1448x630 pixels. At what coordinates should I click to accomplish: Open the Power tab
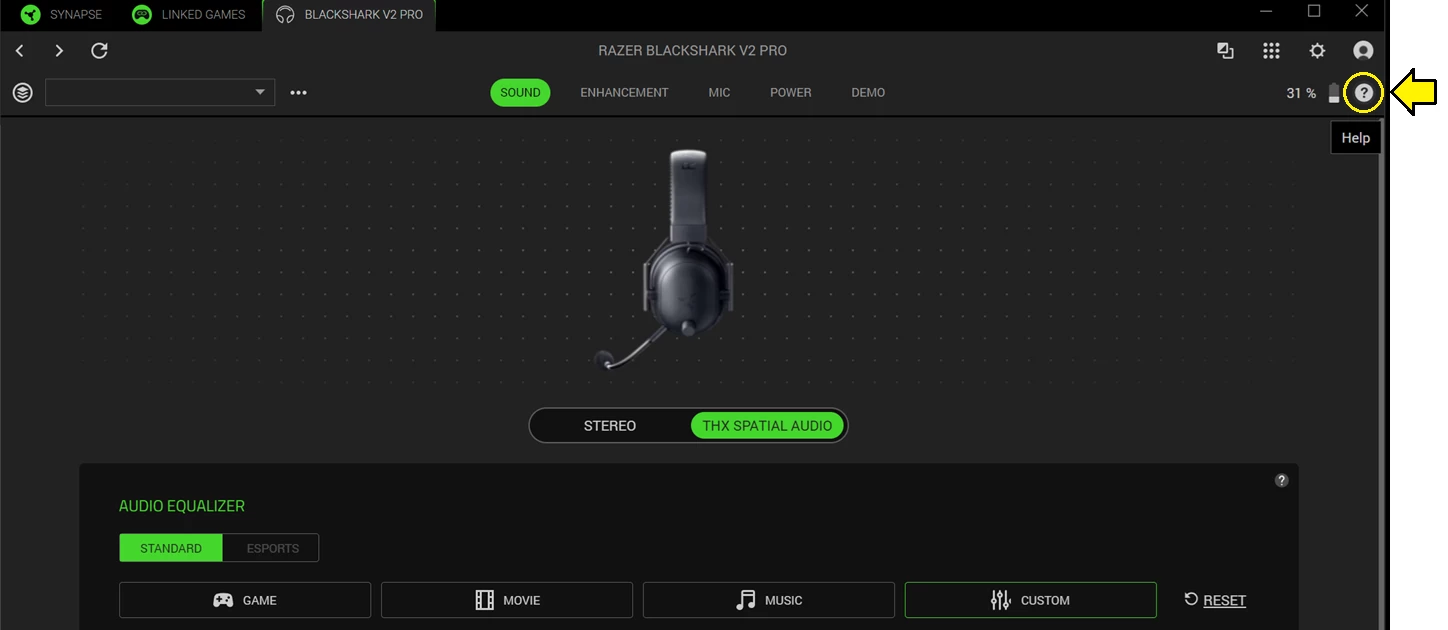[x=790, y=92]
